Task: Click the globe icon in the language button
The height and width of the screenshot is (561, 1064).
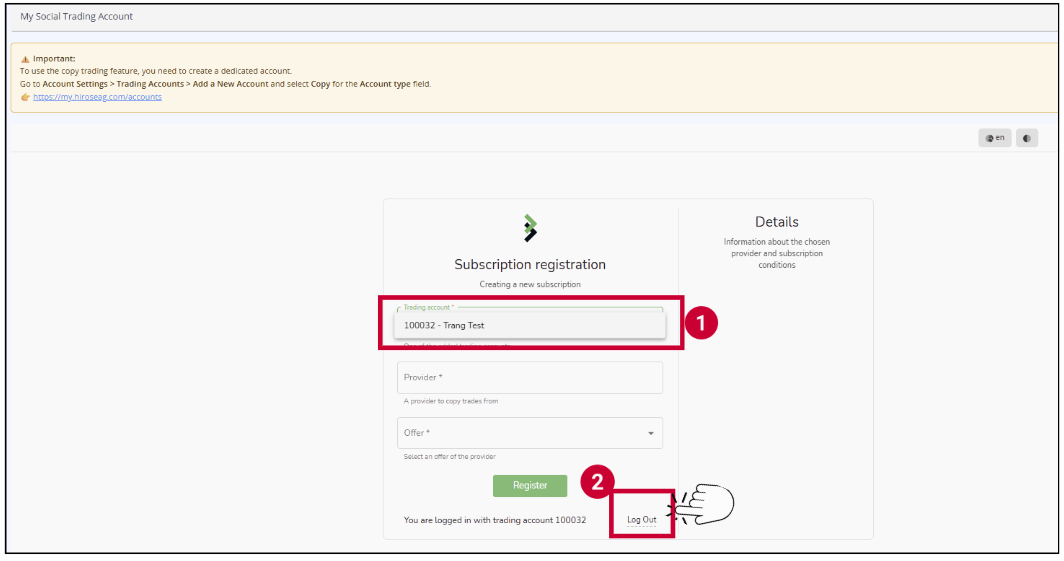Action: pos(989,138)
